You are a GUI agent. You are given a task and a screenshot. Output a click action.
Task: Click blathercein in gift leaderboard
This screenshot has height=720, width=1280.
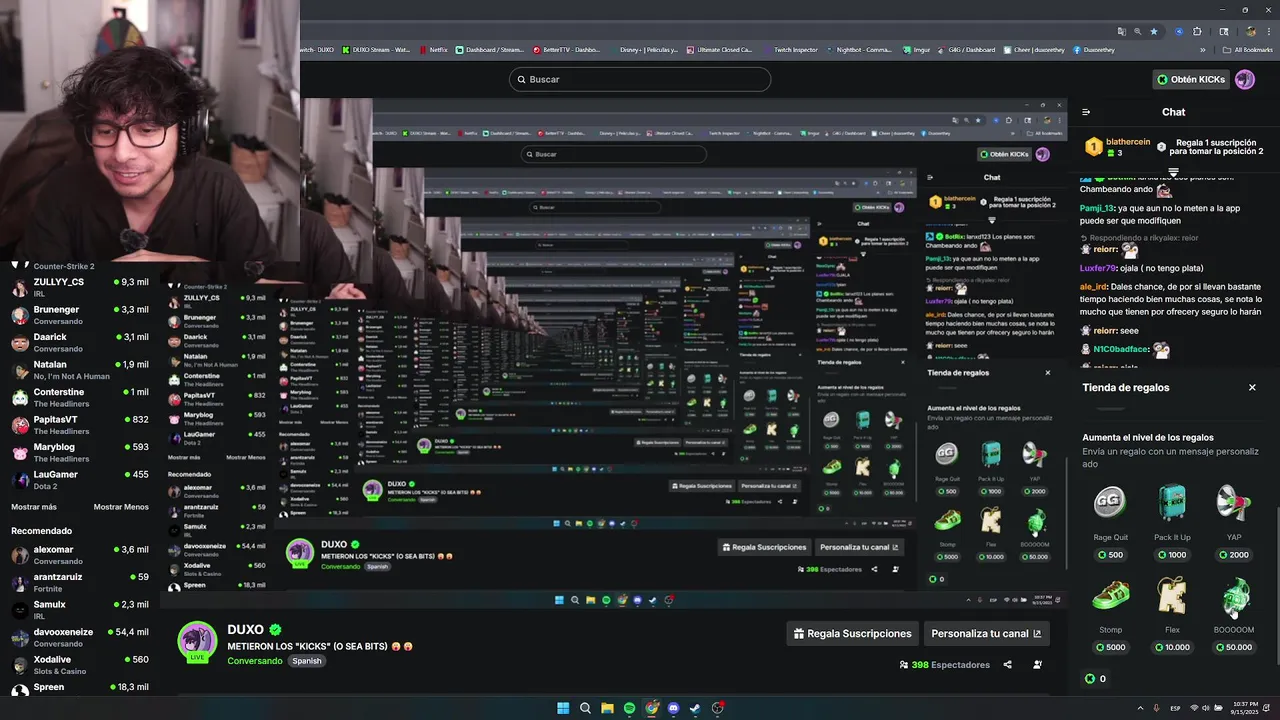click(x=1128, y=142)
